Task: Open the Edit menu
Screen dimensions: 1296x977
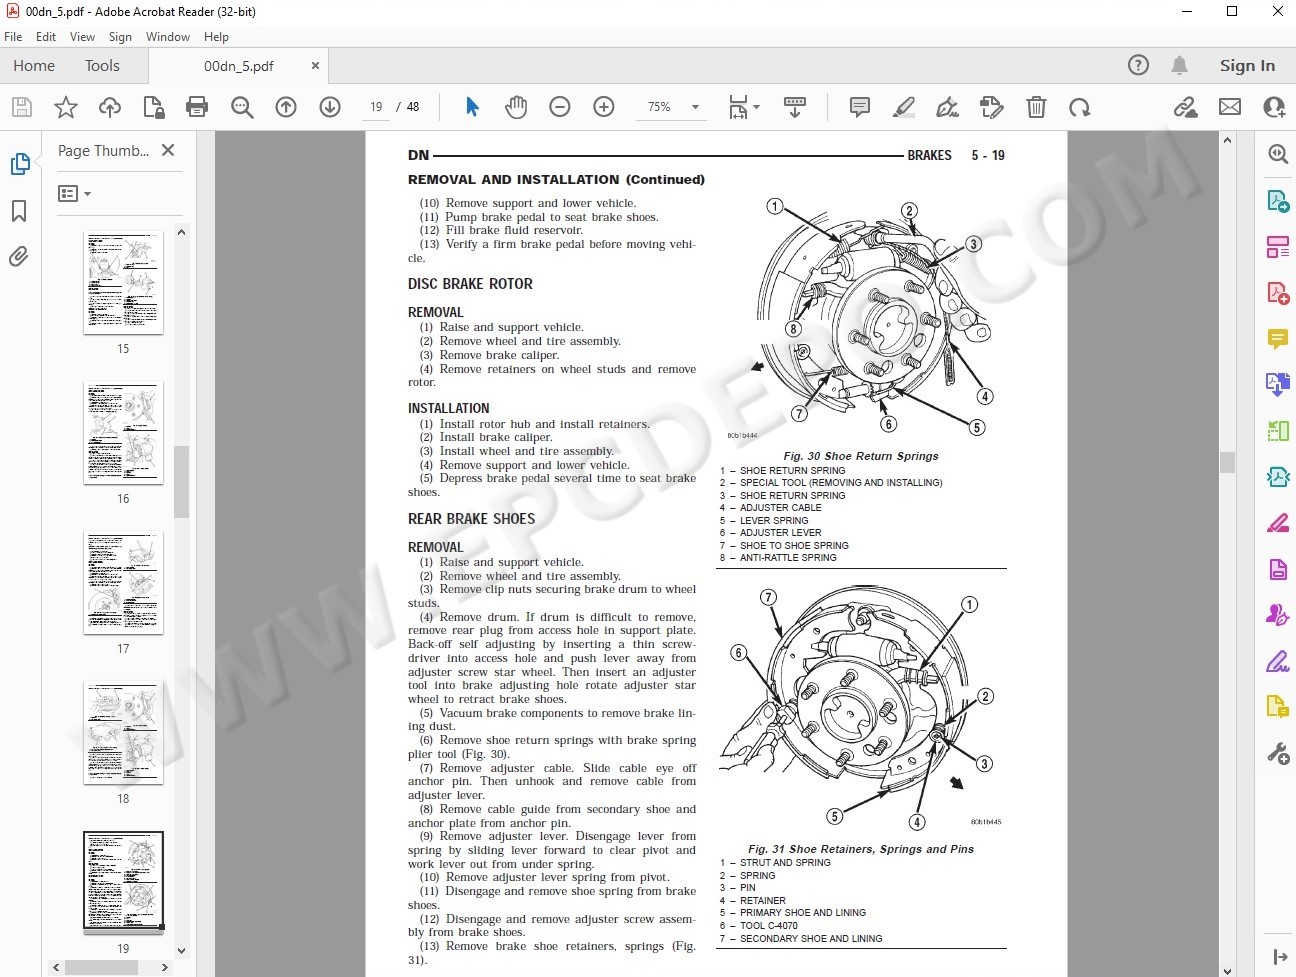Action: pyautogui.click(x=46, y=37)
